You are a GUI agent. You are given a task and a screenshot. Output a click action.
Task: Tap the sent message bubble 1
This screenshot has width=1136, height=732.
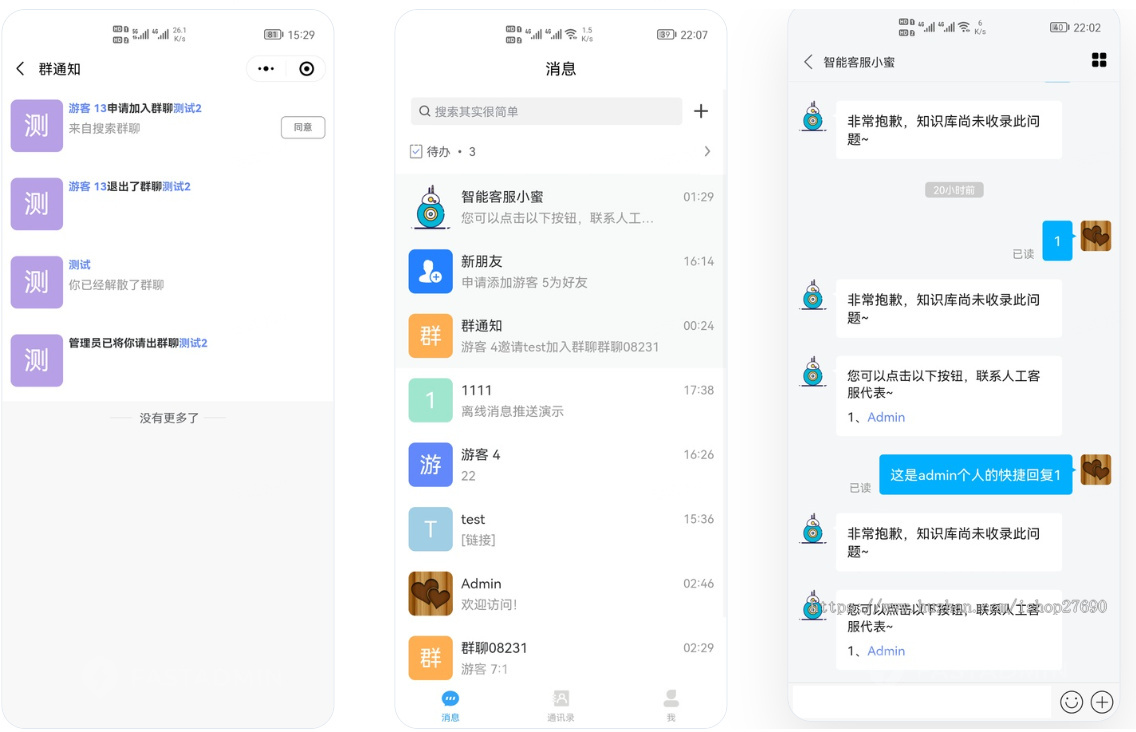1057,241
